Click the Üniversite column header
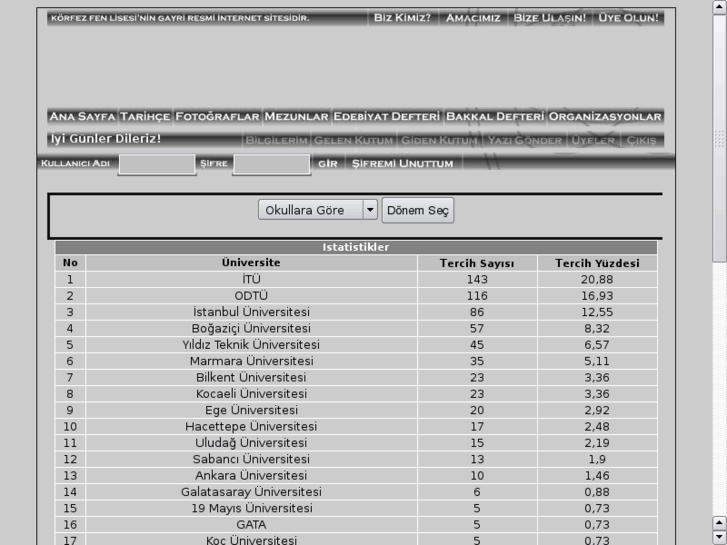This screenshot has height=545, width=727. tap(251, 263)
